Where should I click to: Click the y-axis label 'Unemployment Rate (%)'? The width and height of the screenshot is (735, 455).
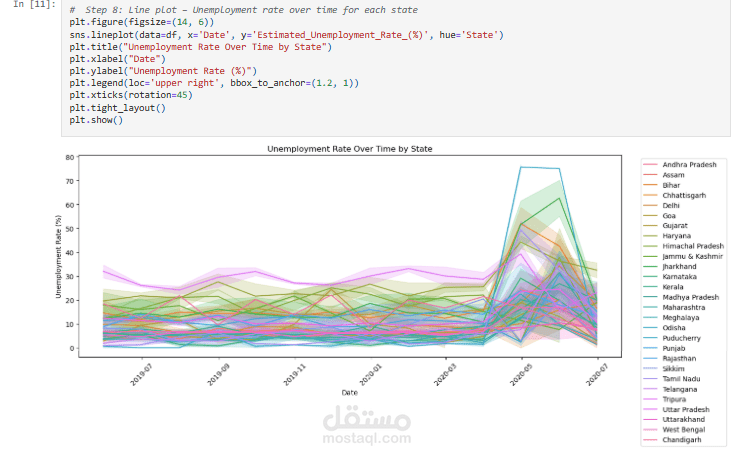click(x=59, y=256)
